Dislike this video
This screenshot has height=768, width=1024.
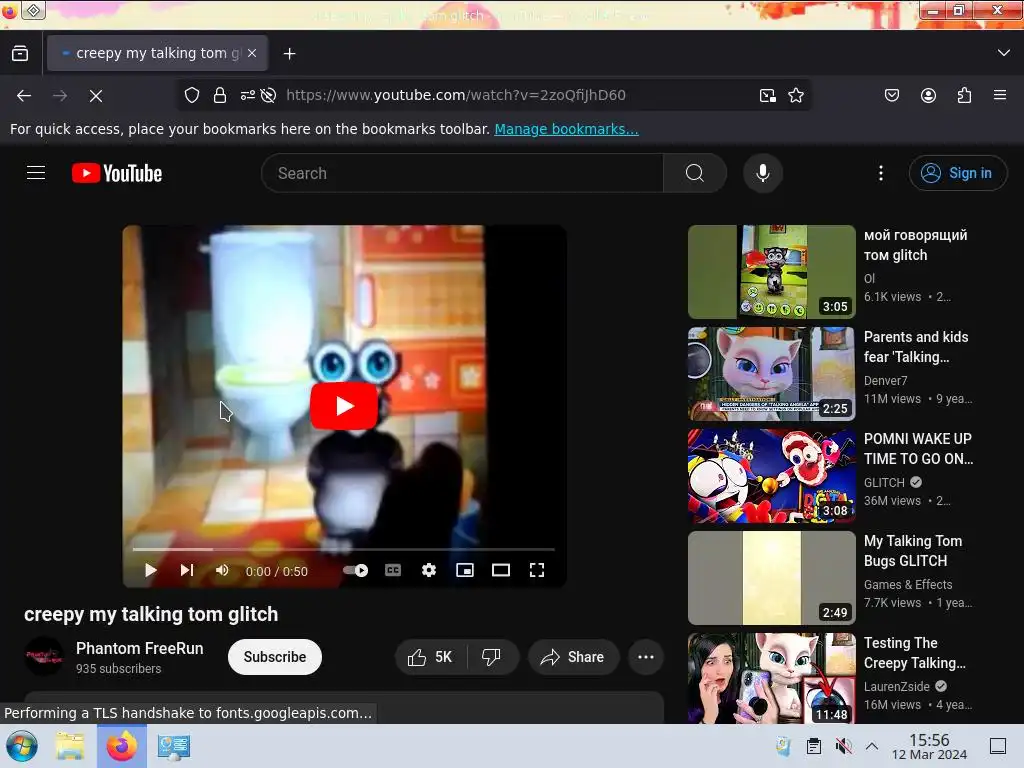pos(492,657)
